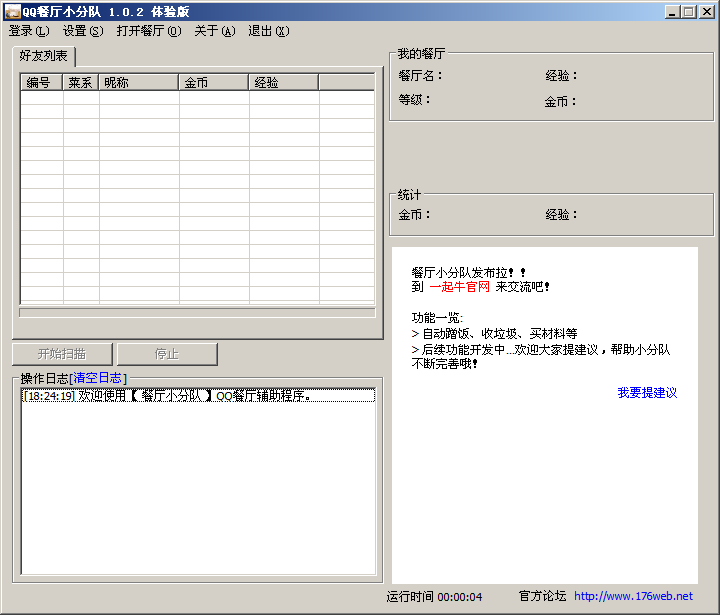The width and height of the screenshot is (720, 615).
Task: Switch to the 好友列表 tab
Action: coord(44,56)
